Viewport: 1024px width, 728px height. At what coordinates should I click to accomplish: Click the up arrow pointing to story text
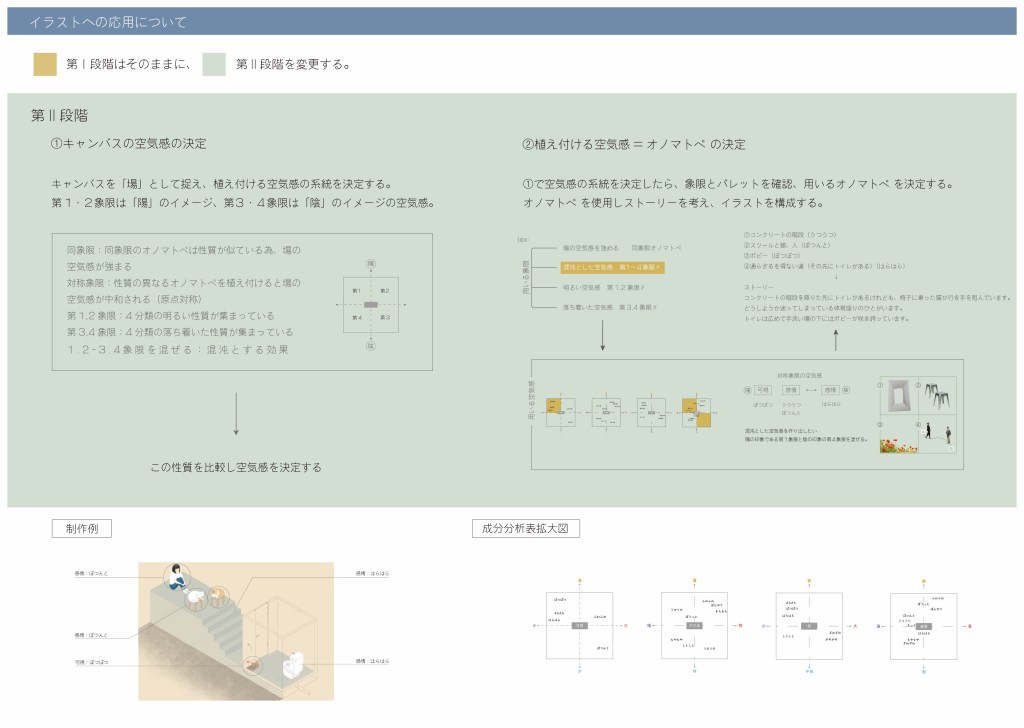click(x=835, y=339)
